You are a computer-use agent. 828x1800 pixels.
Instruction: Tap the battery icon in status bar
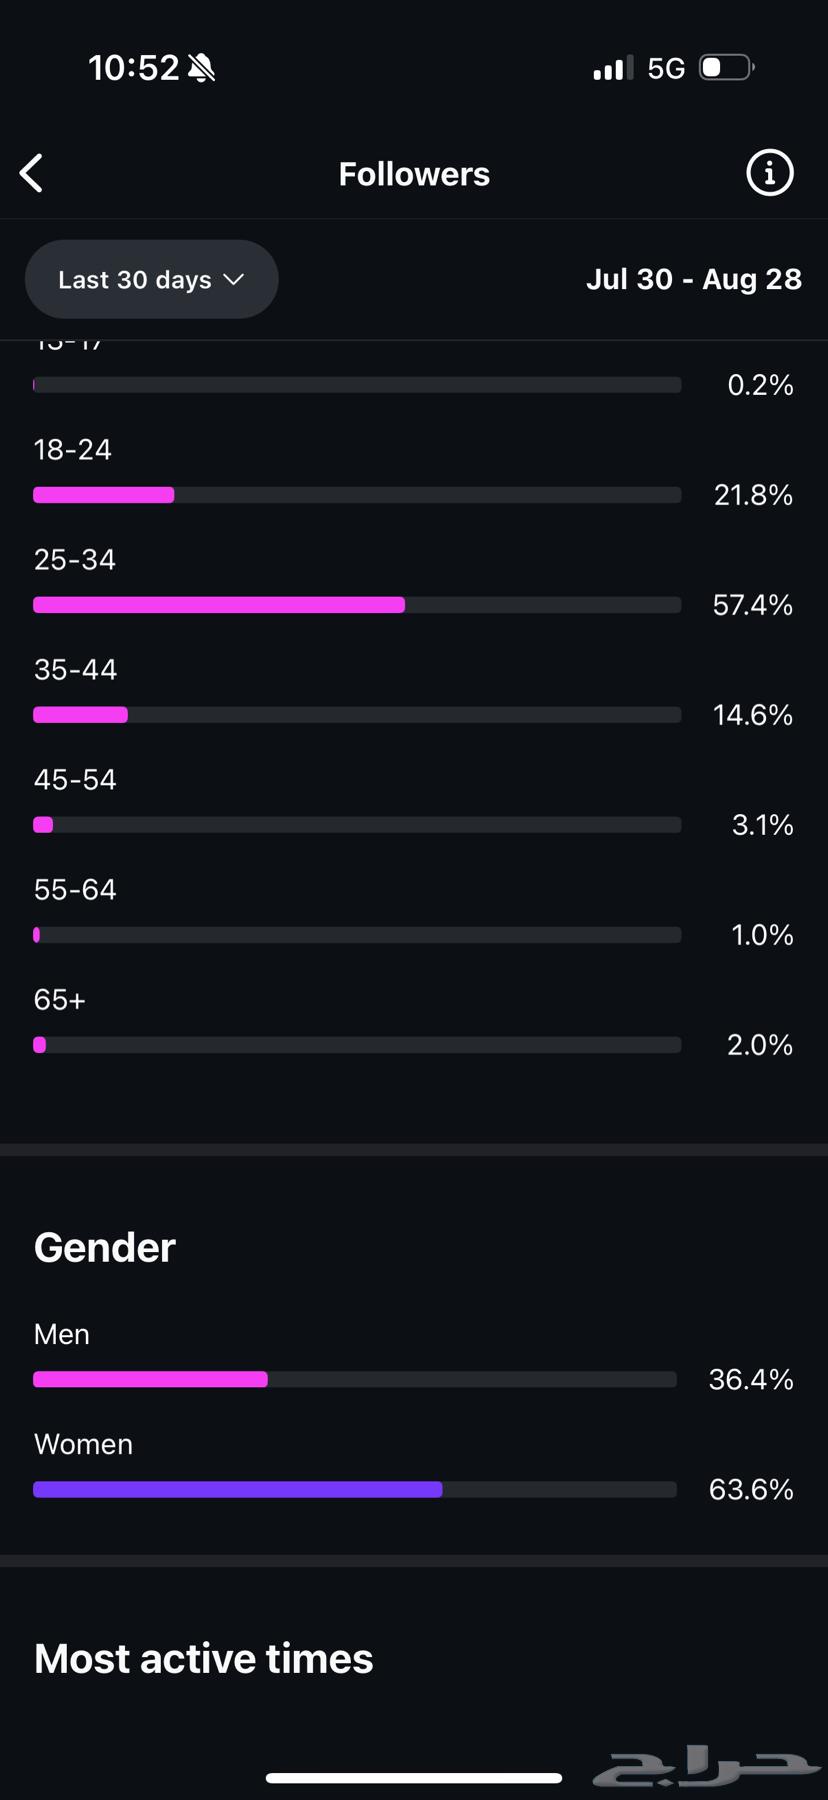pos(726,68)
